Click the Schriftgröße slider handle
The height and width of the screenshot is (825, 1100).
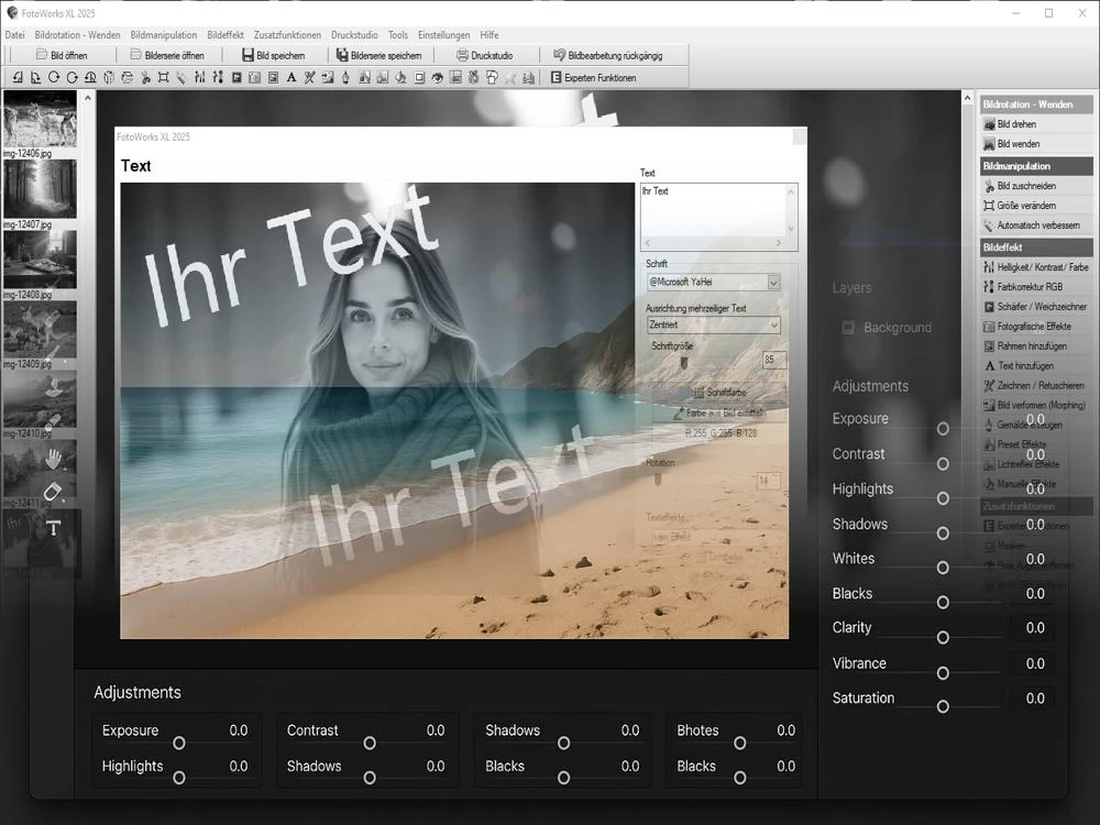[684, 363]
